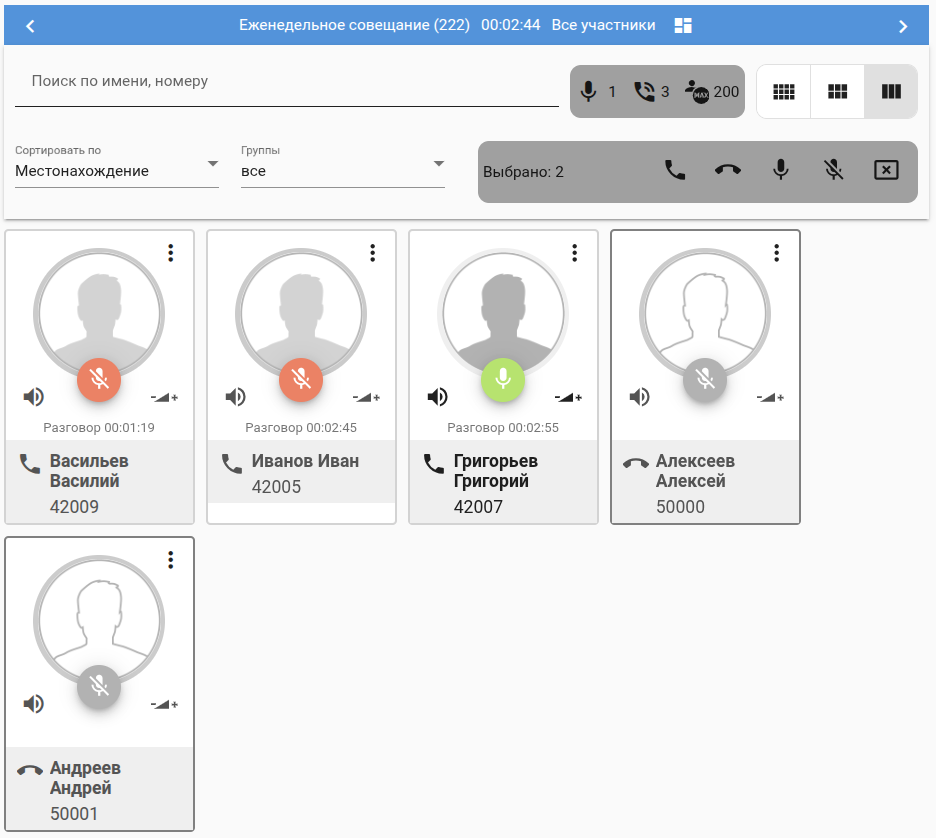Image resolution: width=936 pixels, height=838 pixels.
Task: Adjust the volume control for Иванов Иван
Action: click(x=366, y=397)
